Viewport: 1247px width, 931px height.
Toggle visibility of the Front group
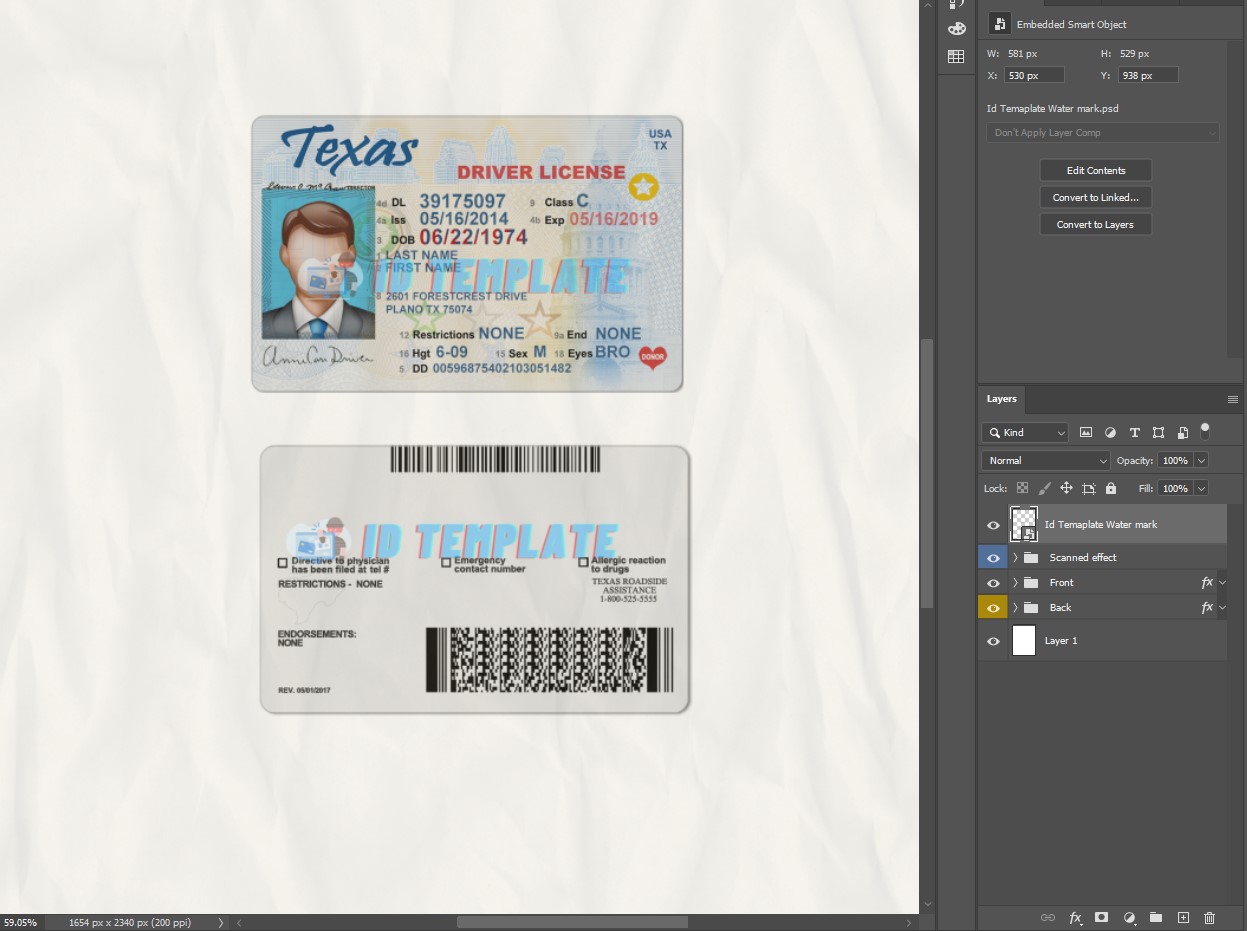(993, 583)
